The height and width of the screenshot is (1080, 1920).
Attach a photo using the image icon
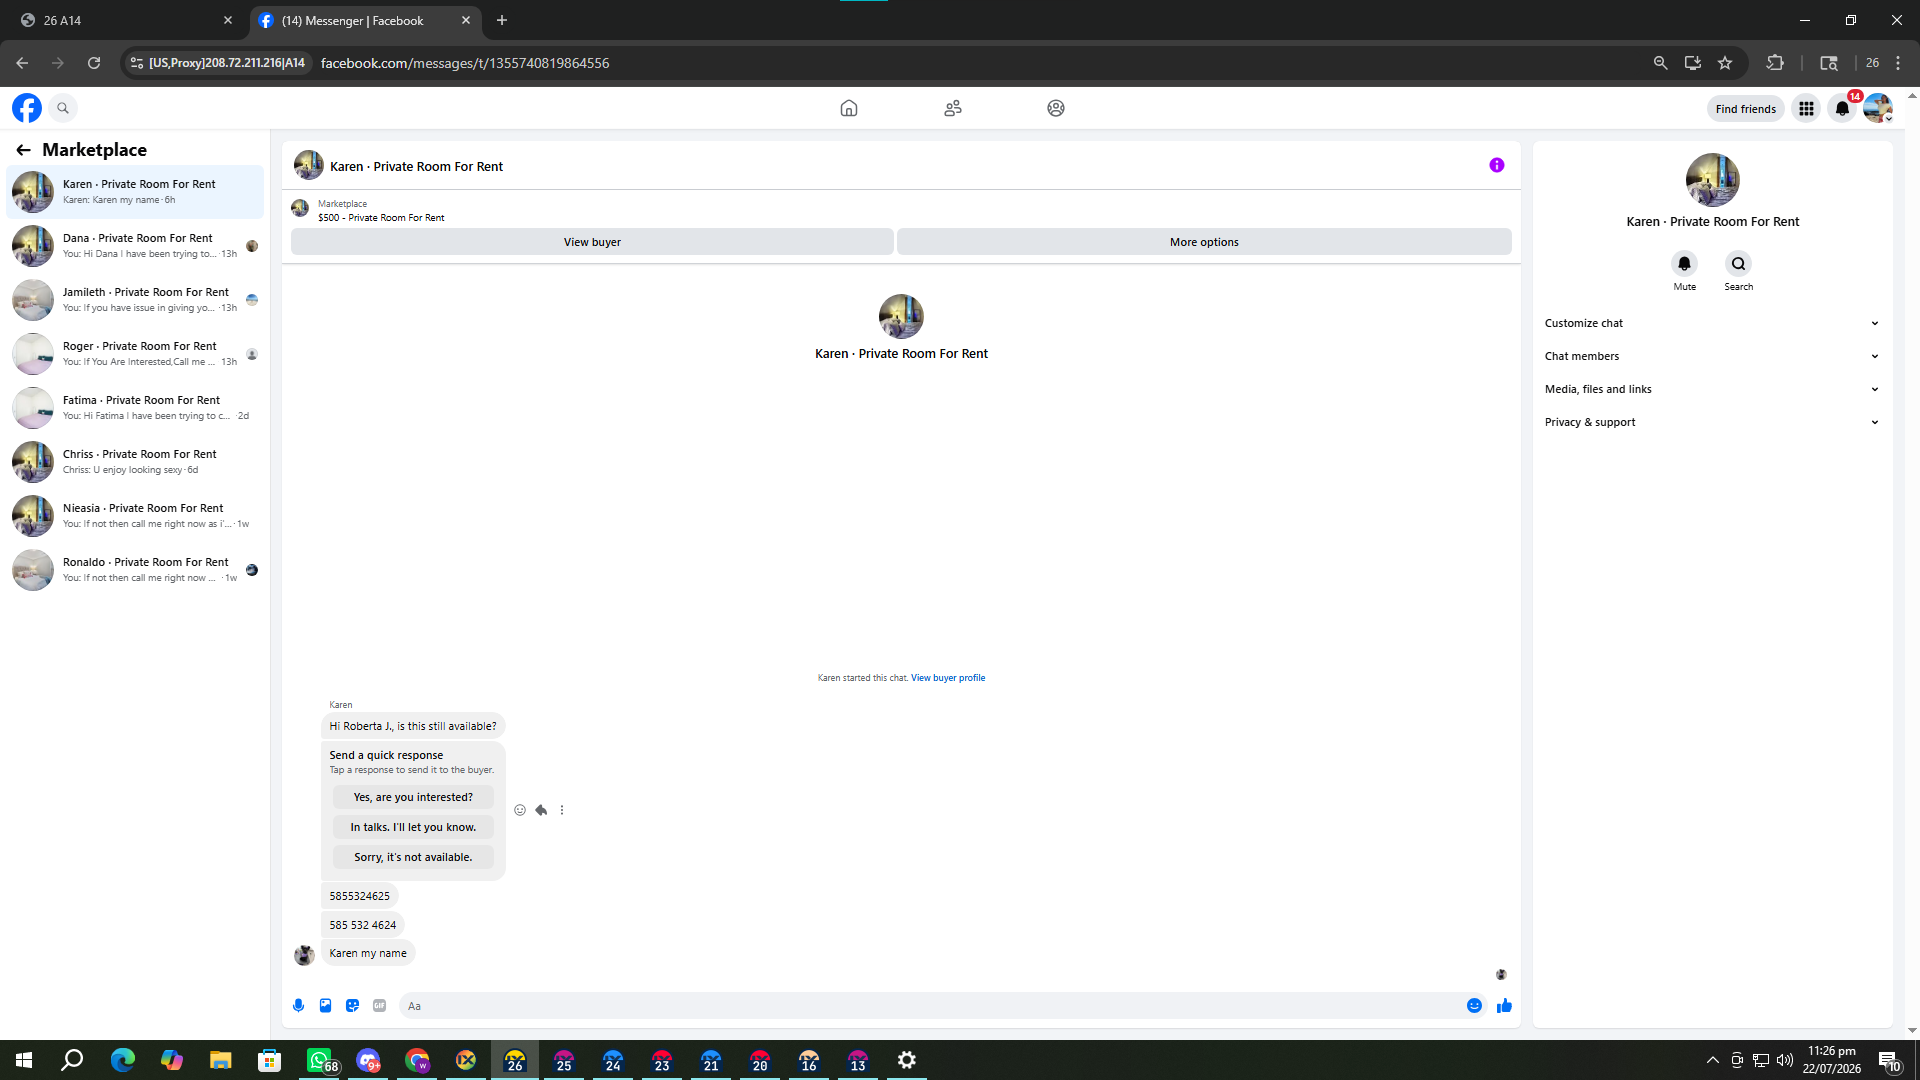pyautogui.click(x=326, y=1006)
